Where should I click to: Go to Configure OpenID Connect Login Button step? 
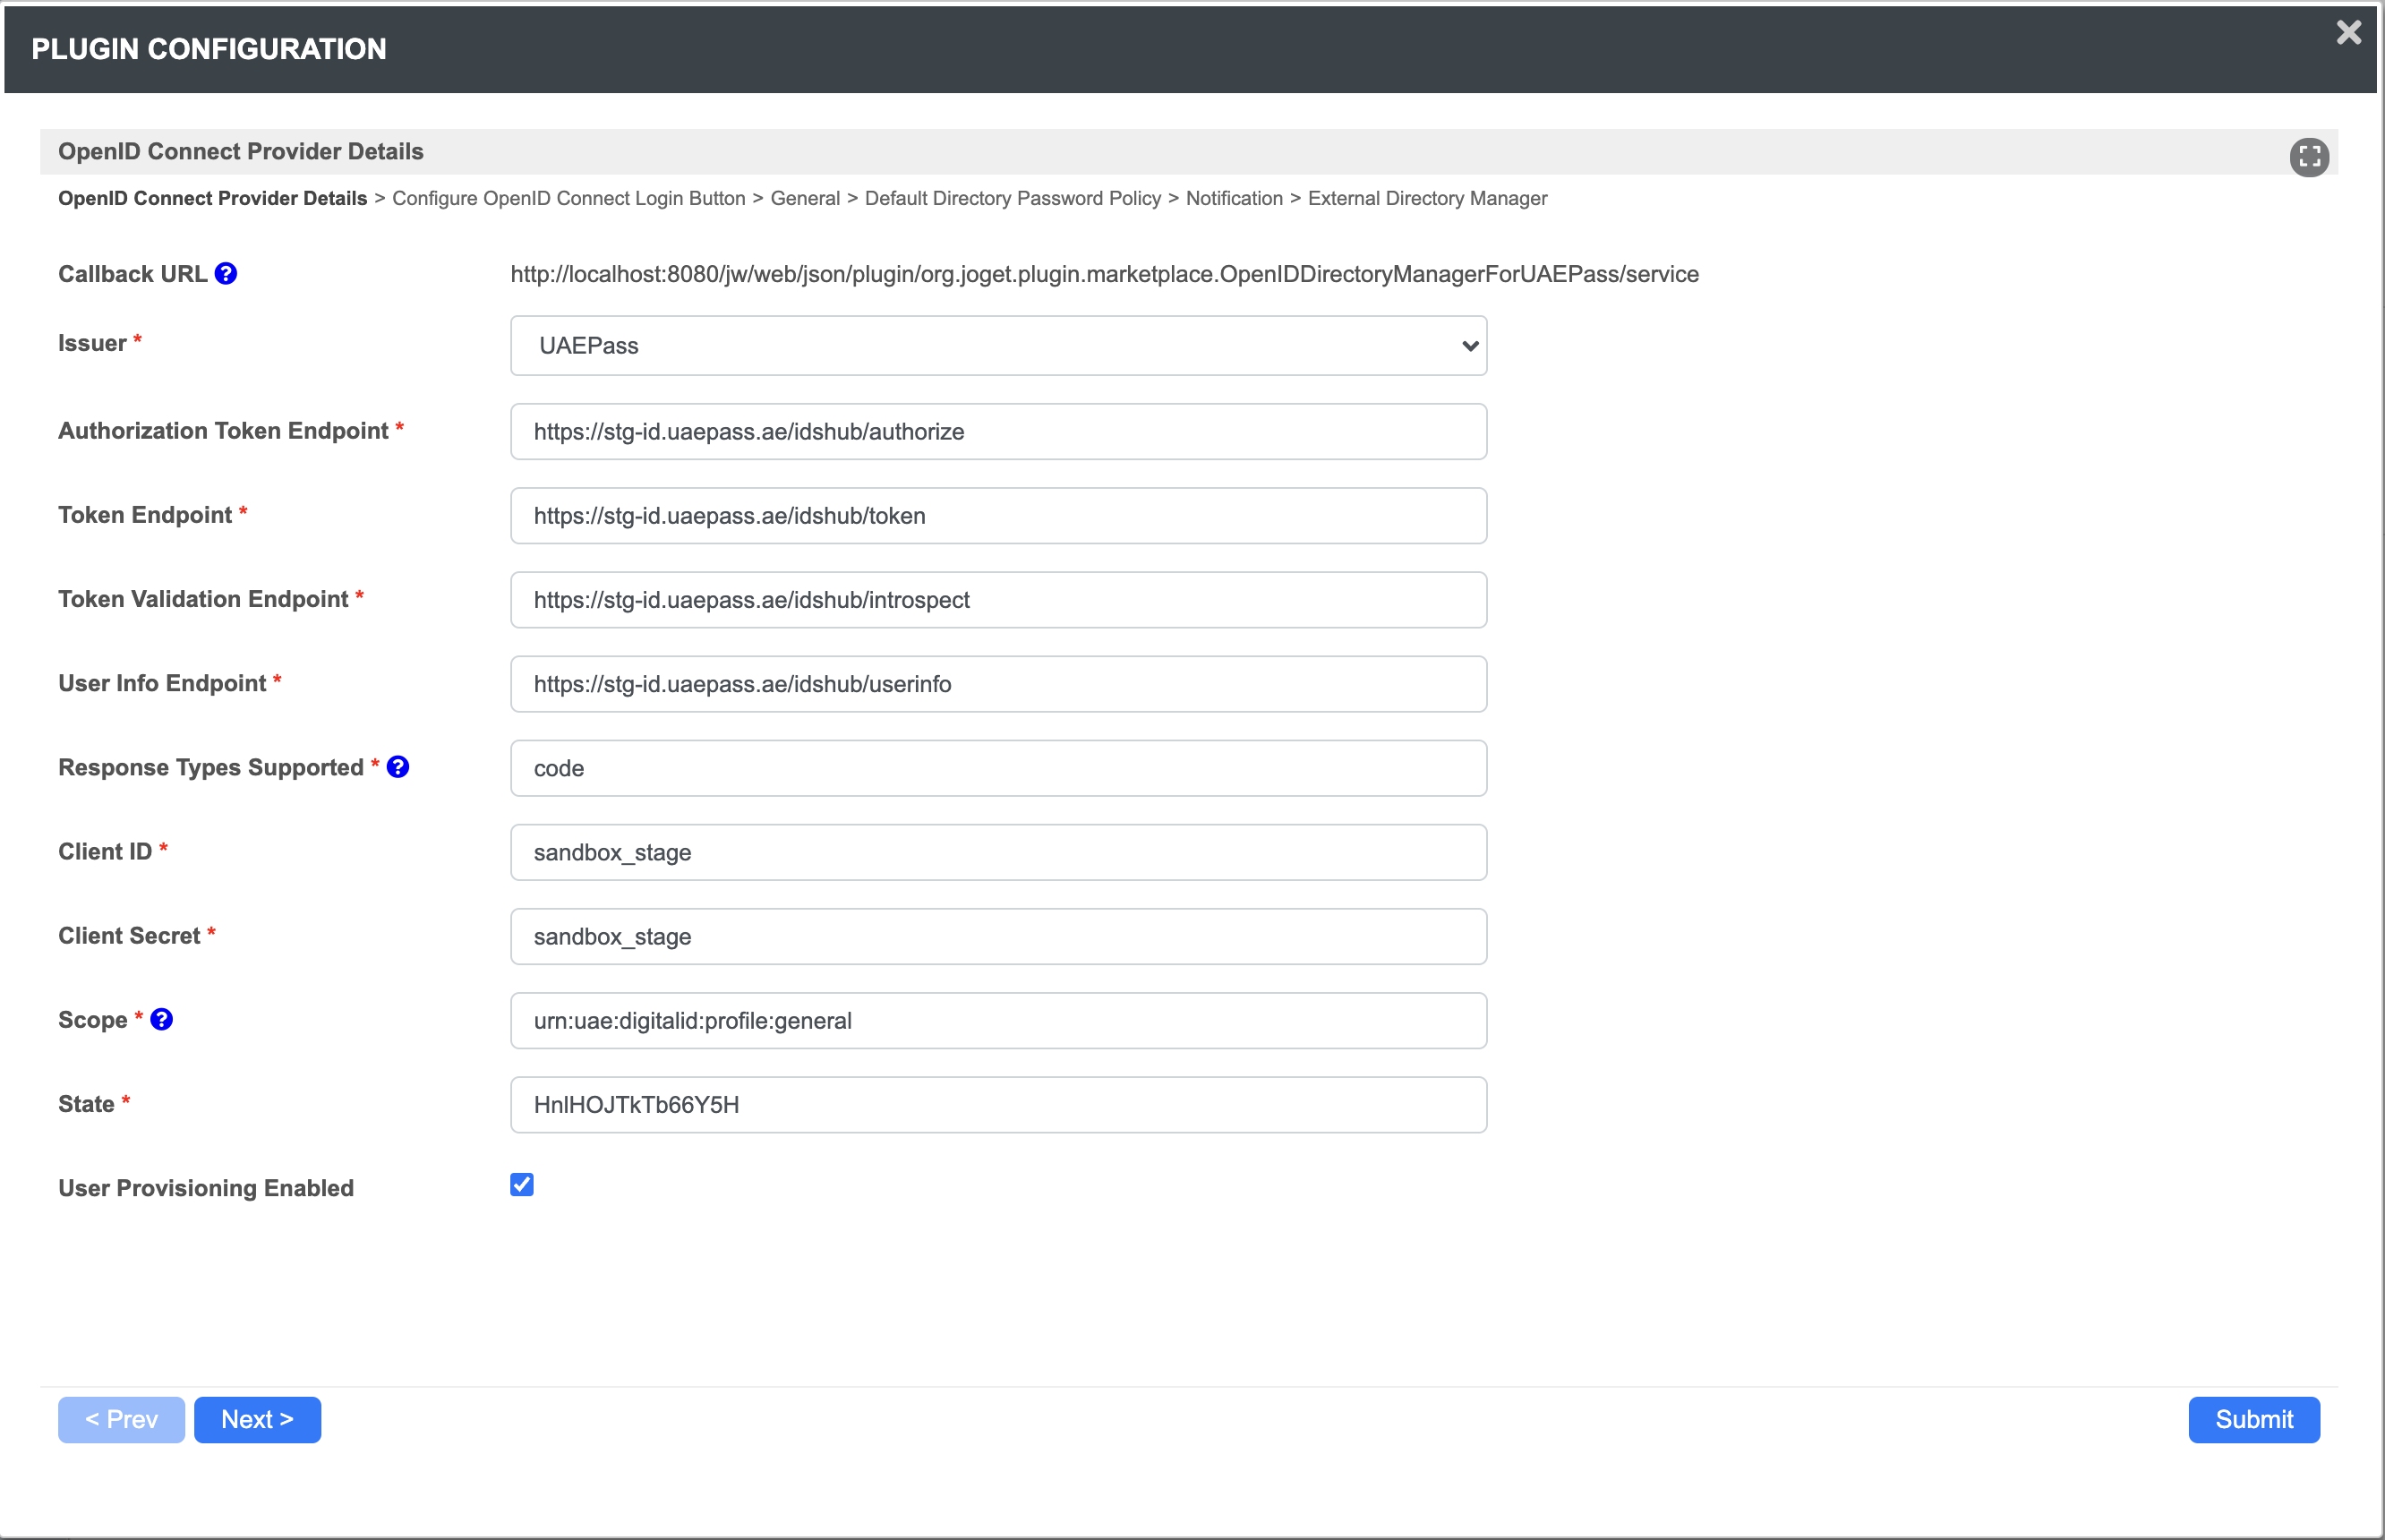click(568, 198)
